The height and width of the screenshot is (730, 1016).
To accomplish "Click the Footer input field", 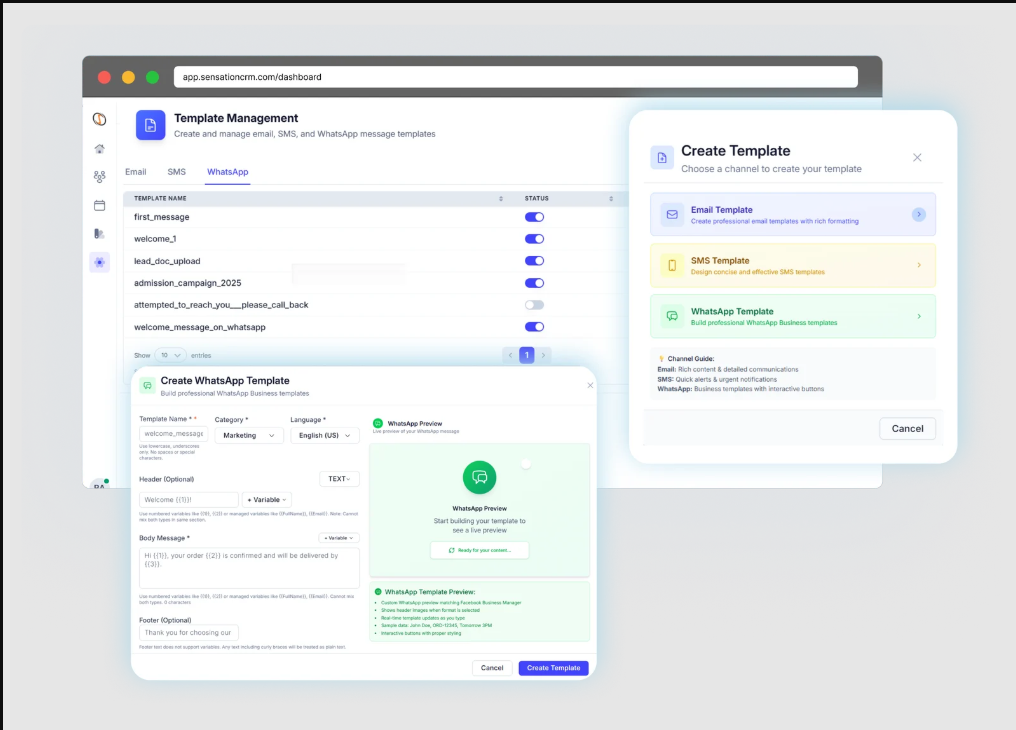I will [189, 633].
